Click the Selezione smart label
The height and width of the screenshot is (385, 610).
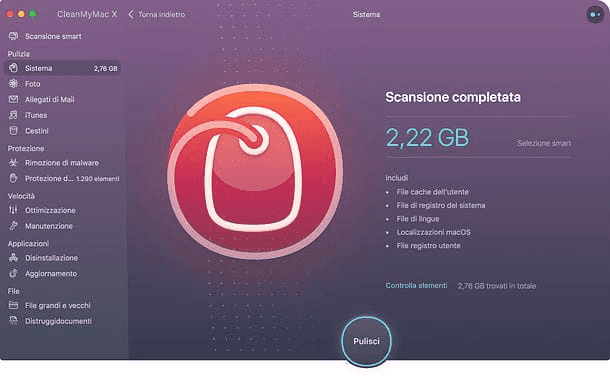[x=544, y=143]
